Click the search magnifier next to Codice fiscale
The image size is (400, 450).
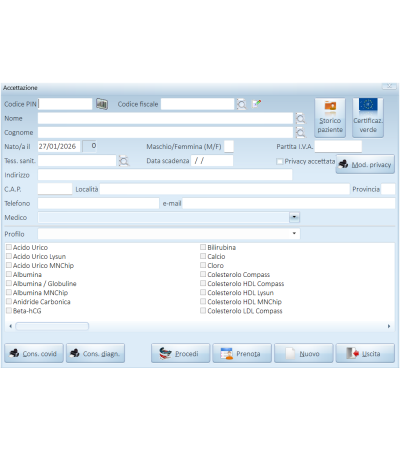click(x=241, y=104)
